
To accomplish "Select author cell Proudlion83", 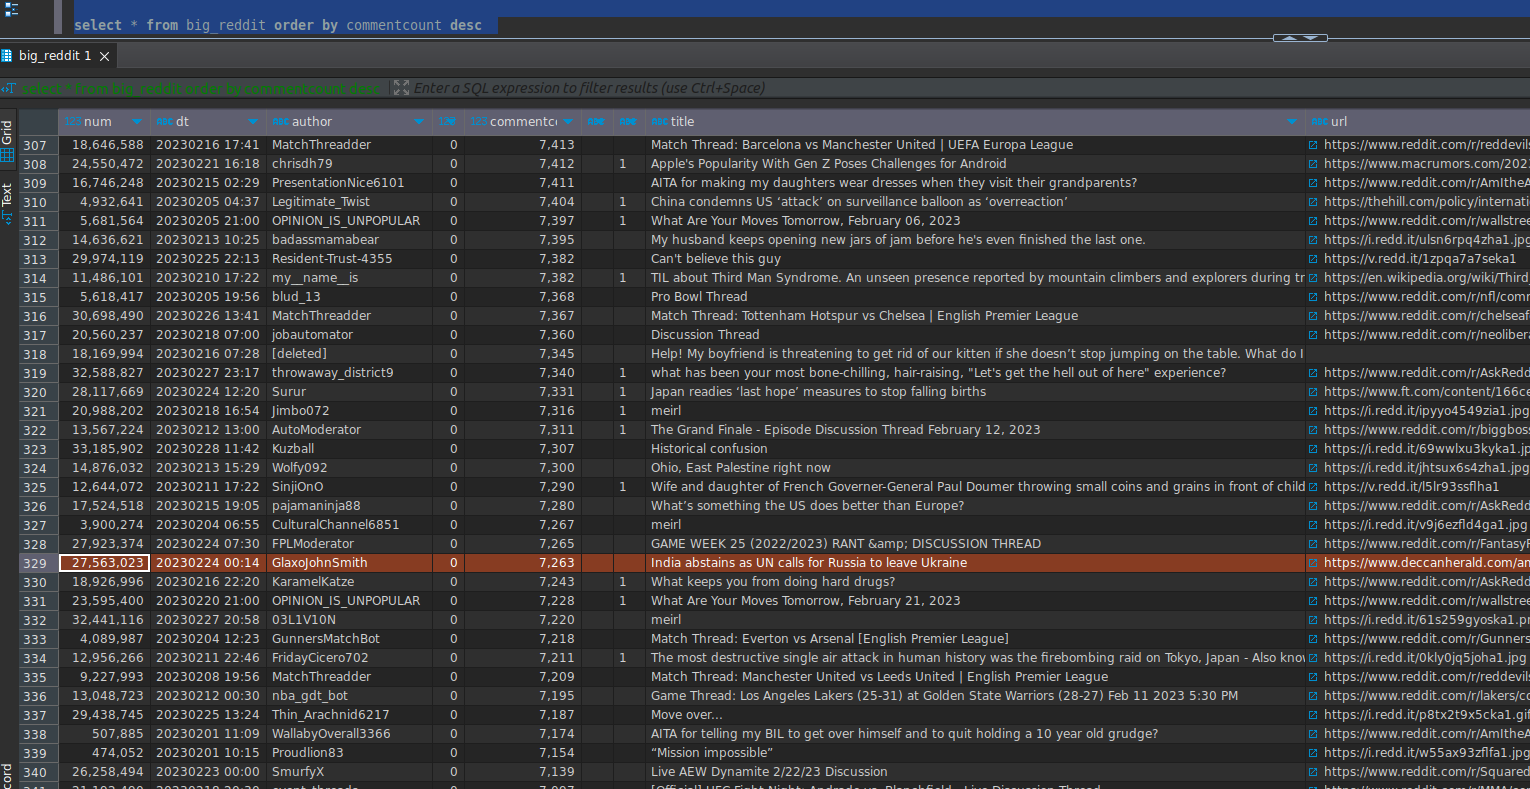I will [349, 753].
